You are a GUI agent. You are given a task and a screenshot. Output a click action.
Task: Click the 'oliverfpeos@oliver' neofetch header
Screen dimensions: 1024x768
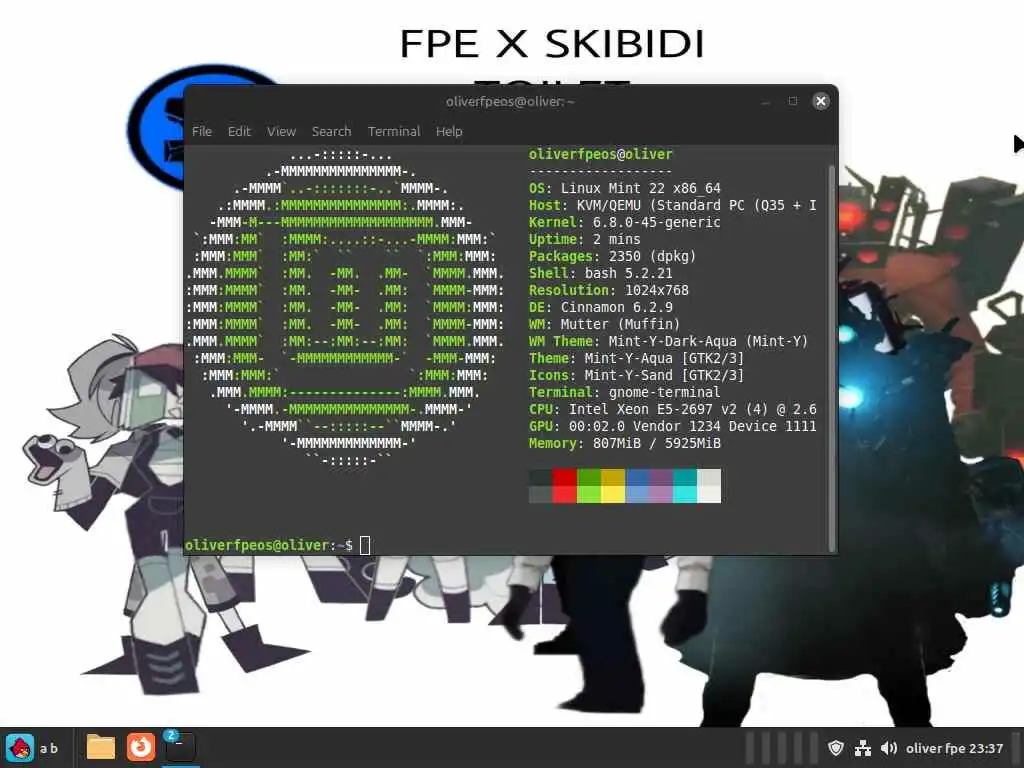pos(600,154)
